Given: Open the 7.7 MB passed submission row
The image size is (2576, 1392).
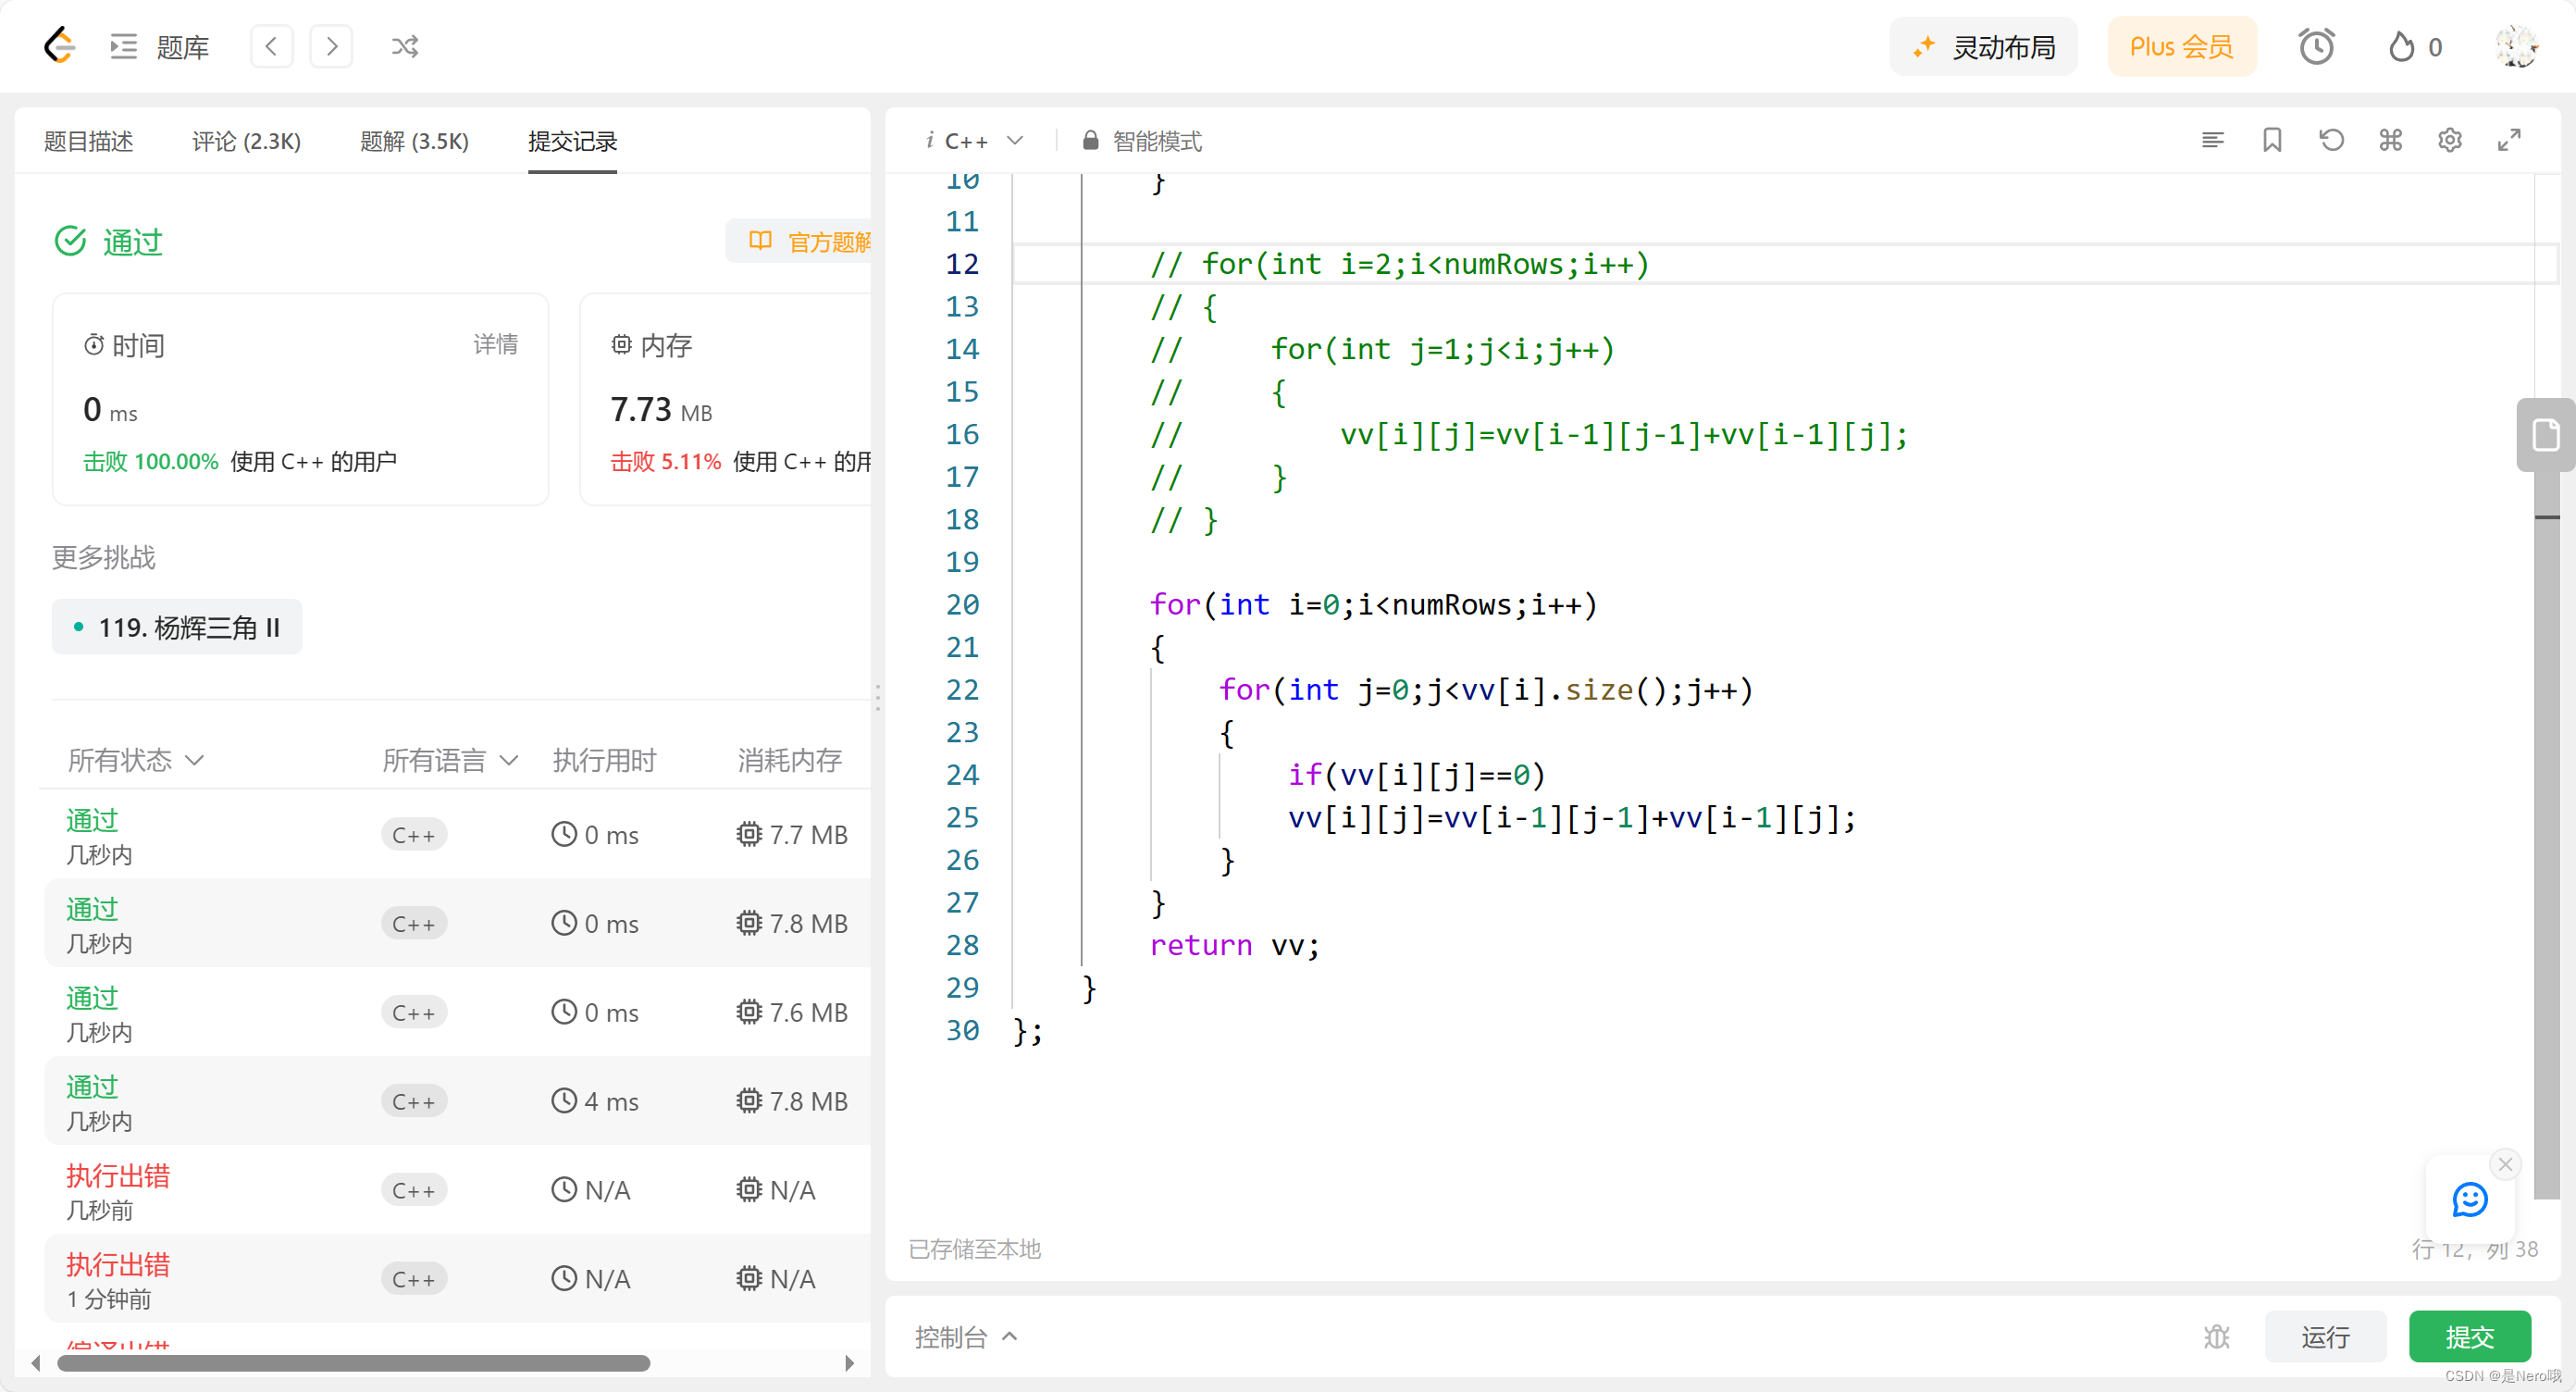Looking at the screenshot, I should tap(455, 835).
